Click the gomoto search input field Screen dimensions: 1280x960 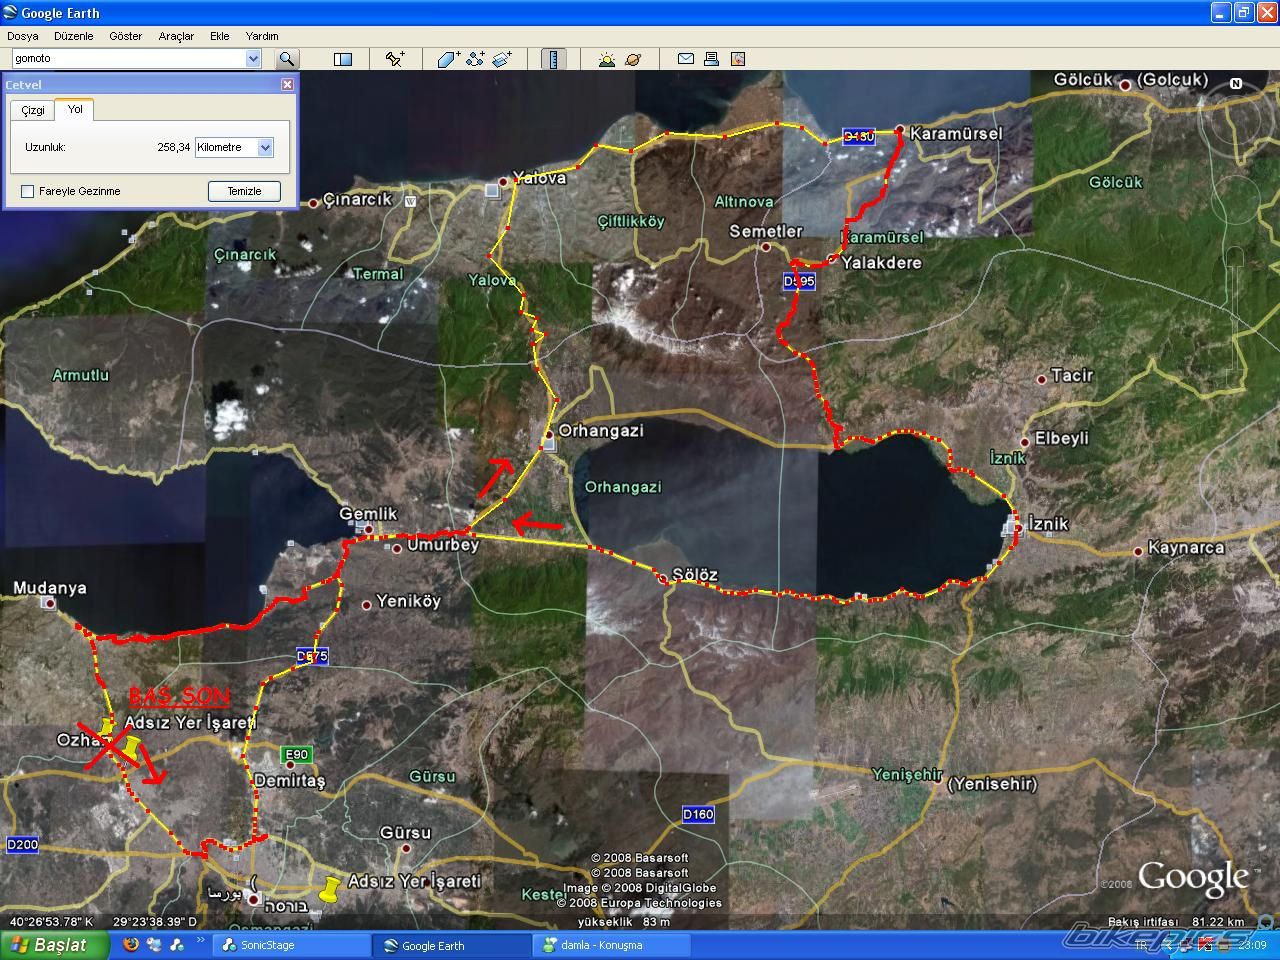click(x=128, y=59)
